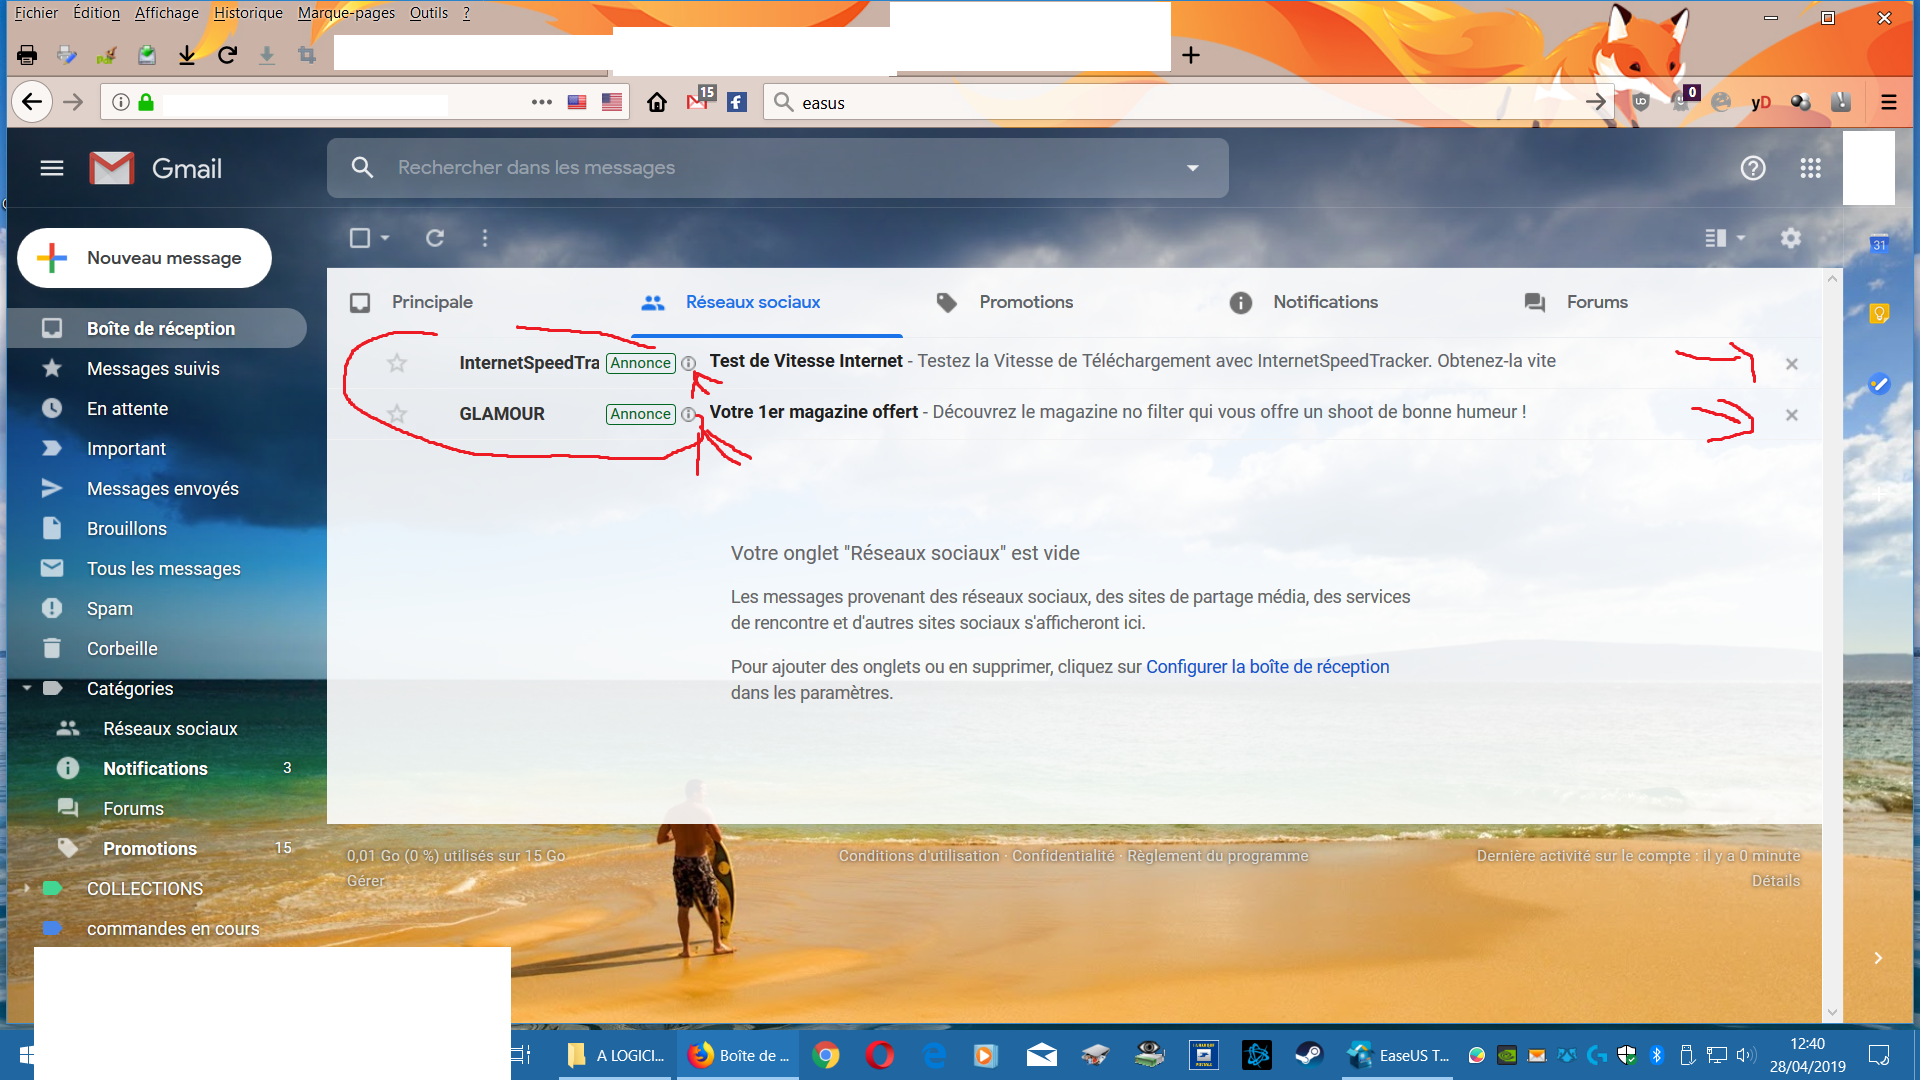Star the GLAMOUR message
The image size is (1920, 1080).
coord(397,413)
